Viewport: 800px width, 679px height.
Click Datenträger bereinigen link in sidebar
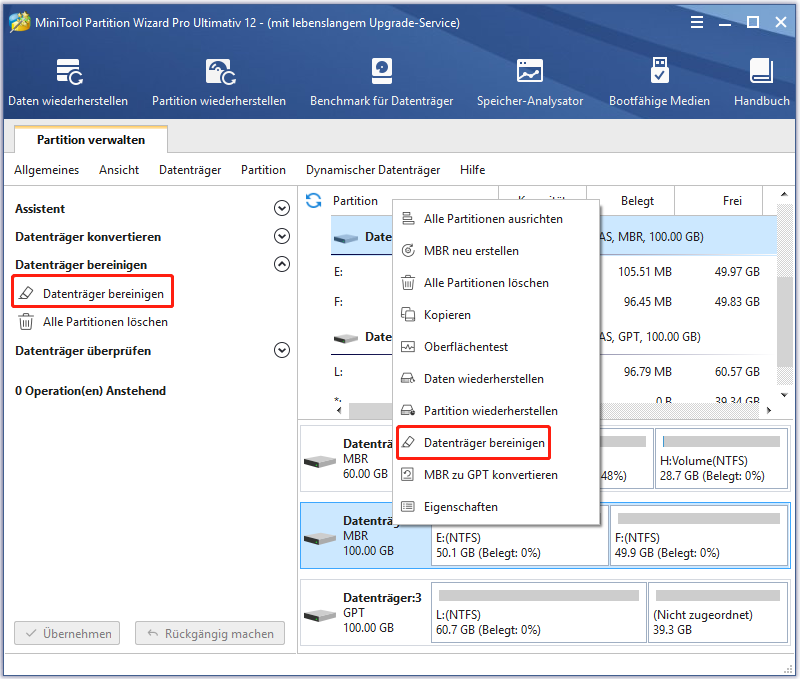(x=103, y=293)
